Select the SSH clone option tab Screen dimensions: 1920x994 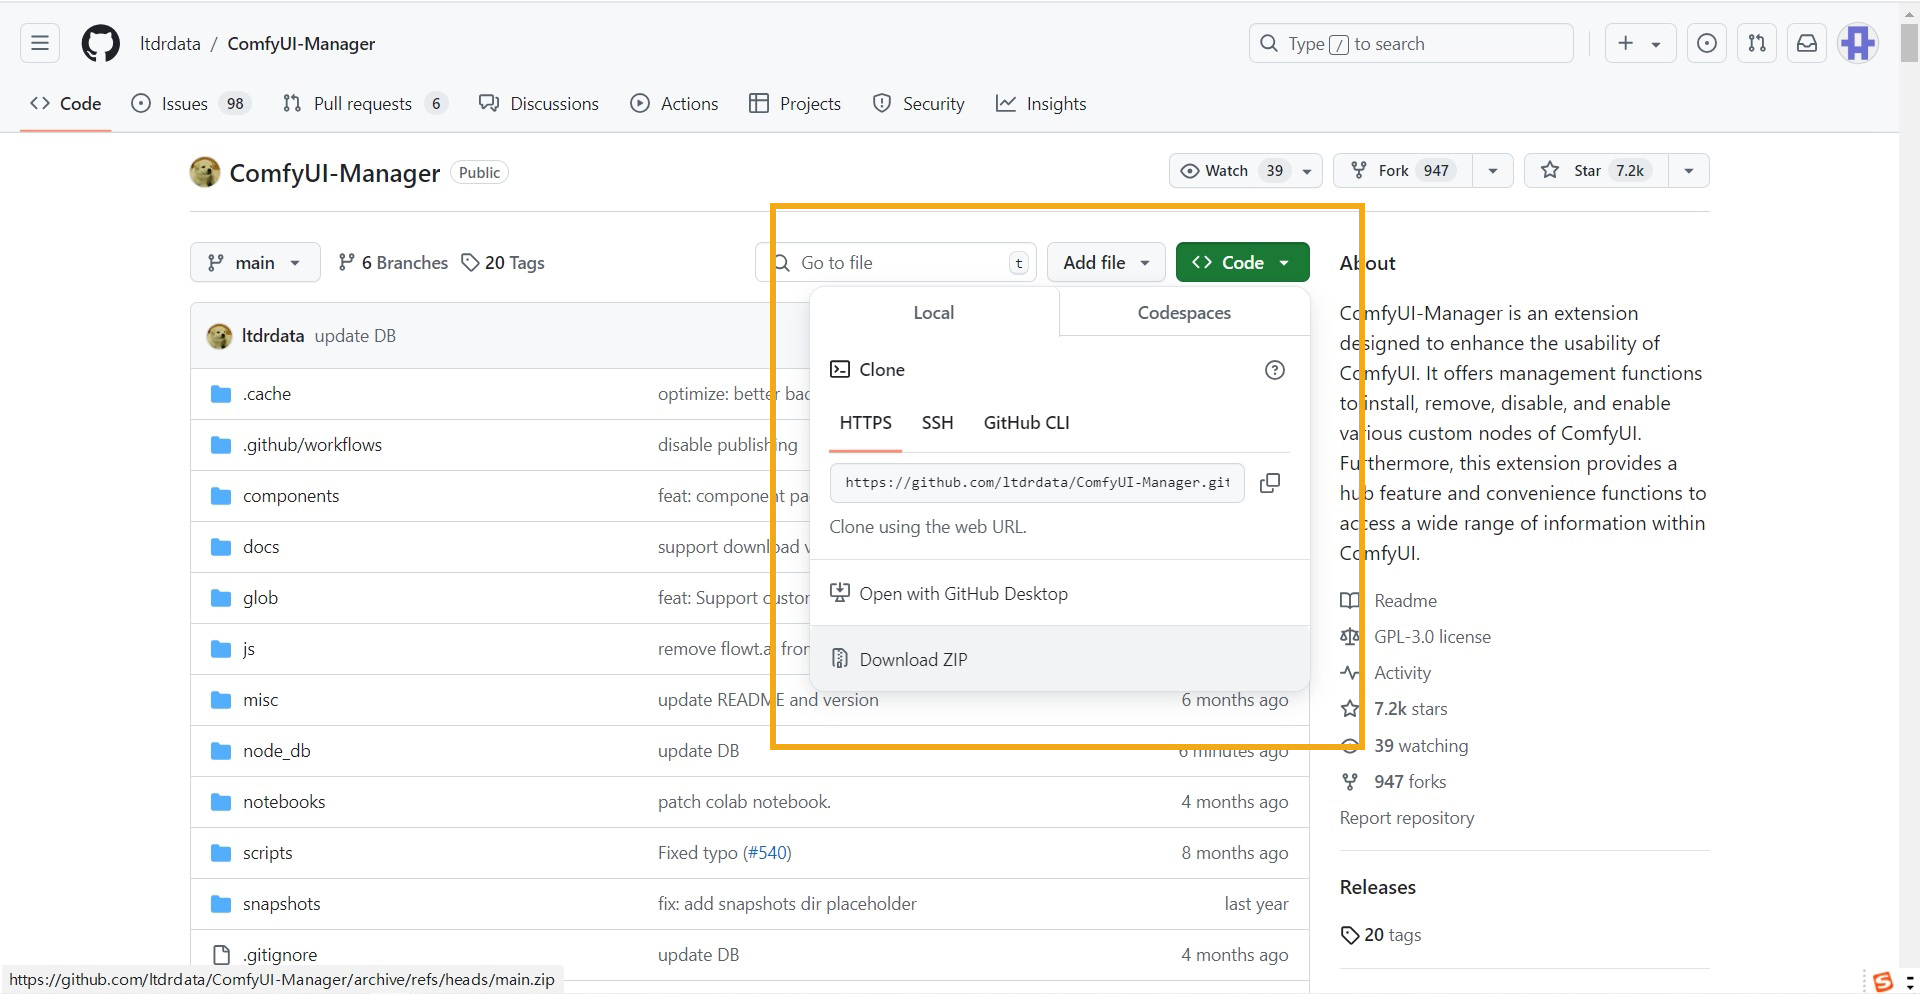tap(937, 423)
